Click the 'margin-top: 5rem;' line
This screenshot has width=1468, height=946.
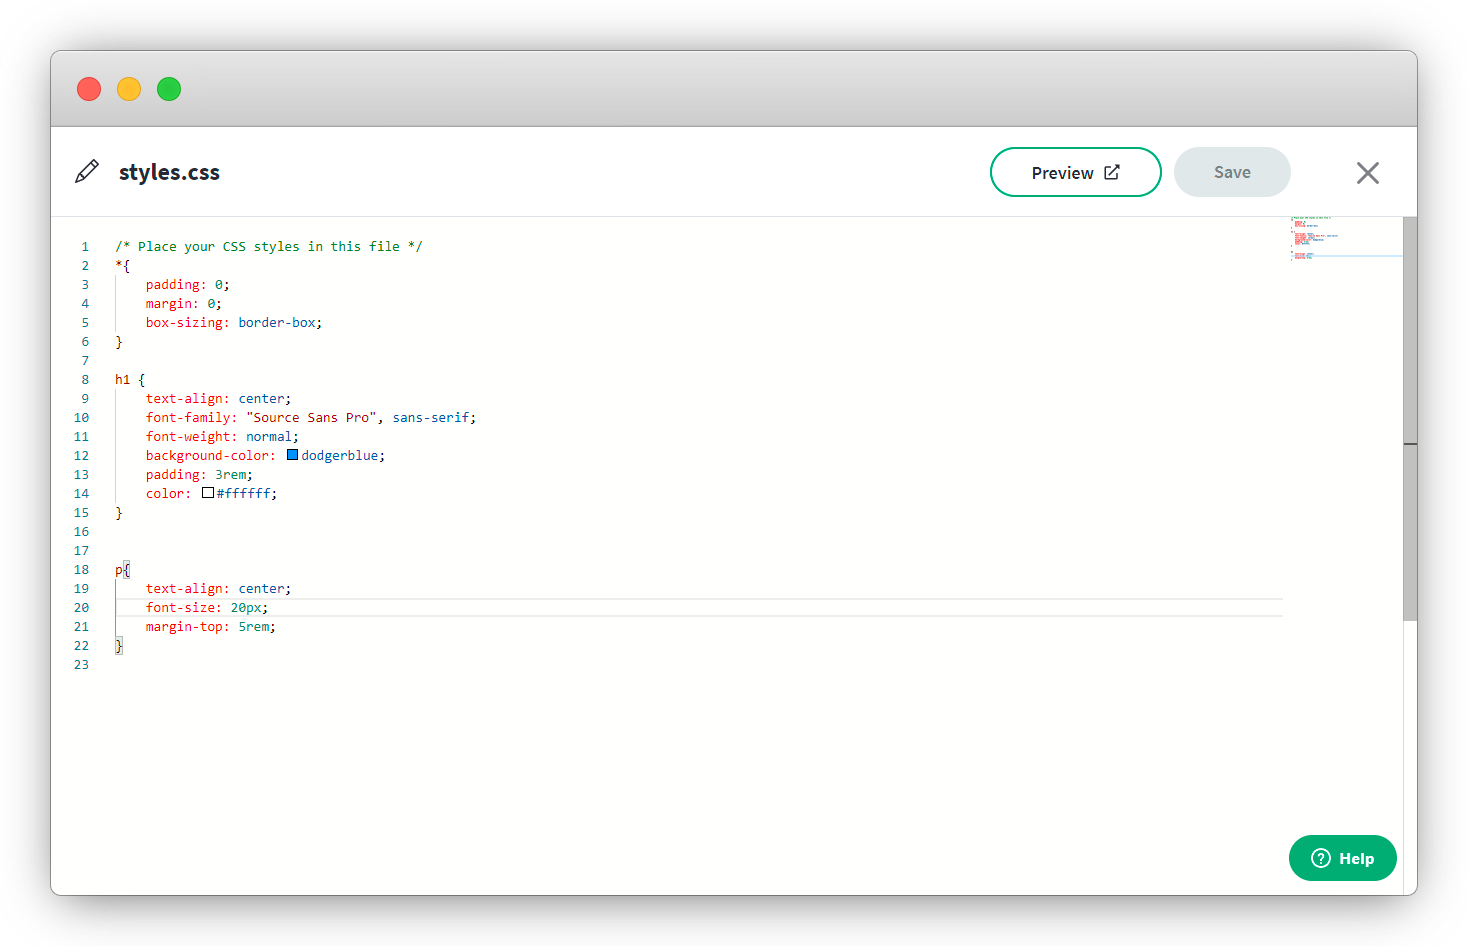pos(211,626)
